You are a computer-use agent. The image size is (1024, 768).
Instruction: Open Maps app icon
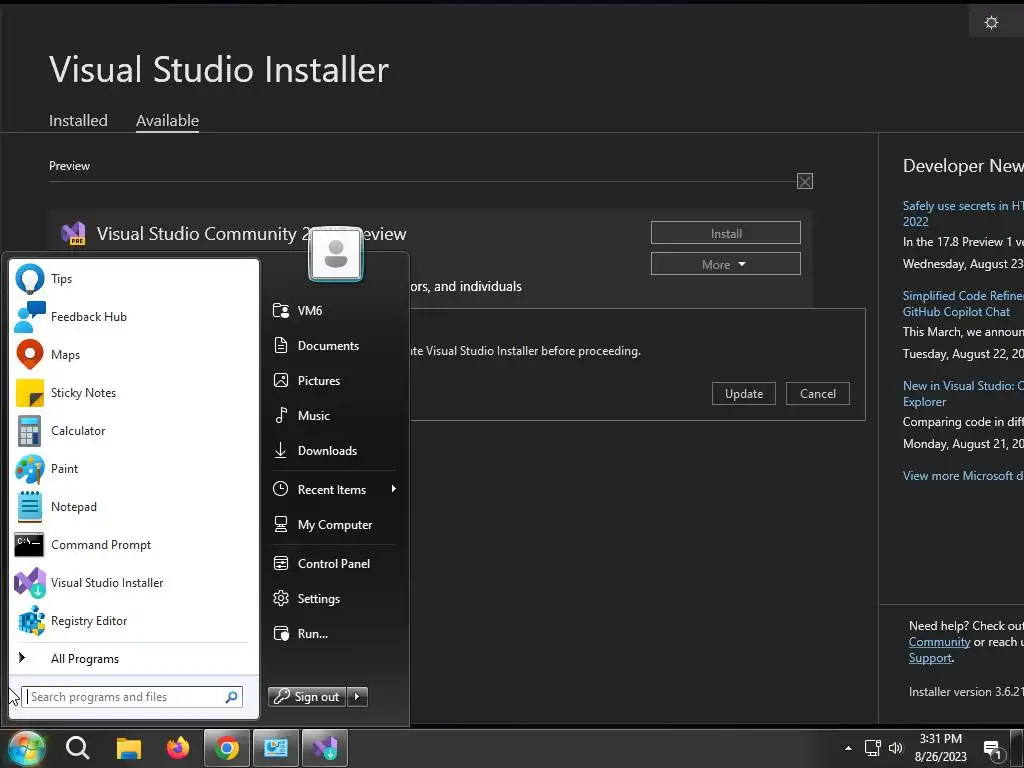point(29,355)
